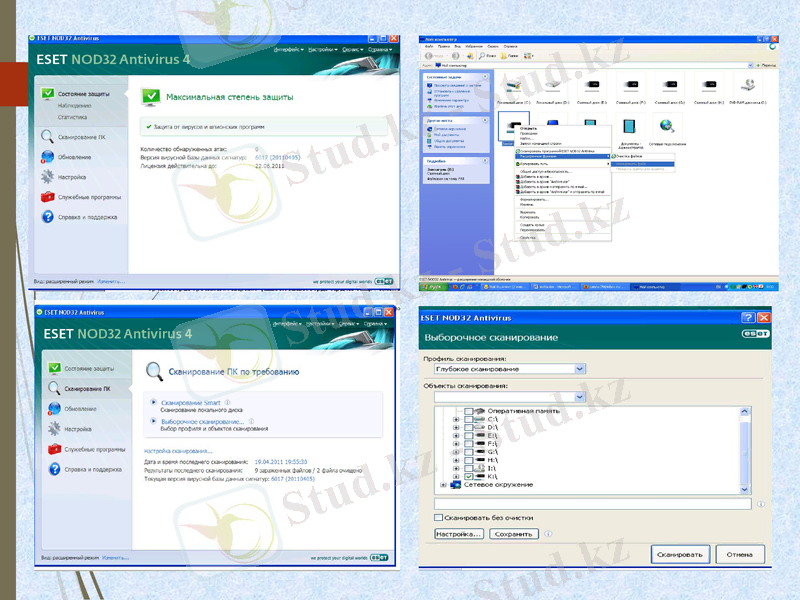Viewport: 800px width, 600px height.
Task: Click the red toolbox icon in upper ESET window
Action: [x=47, y=197]
